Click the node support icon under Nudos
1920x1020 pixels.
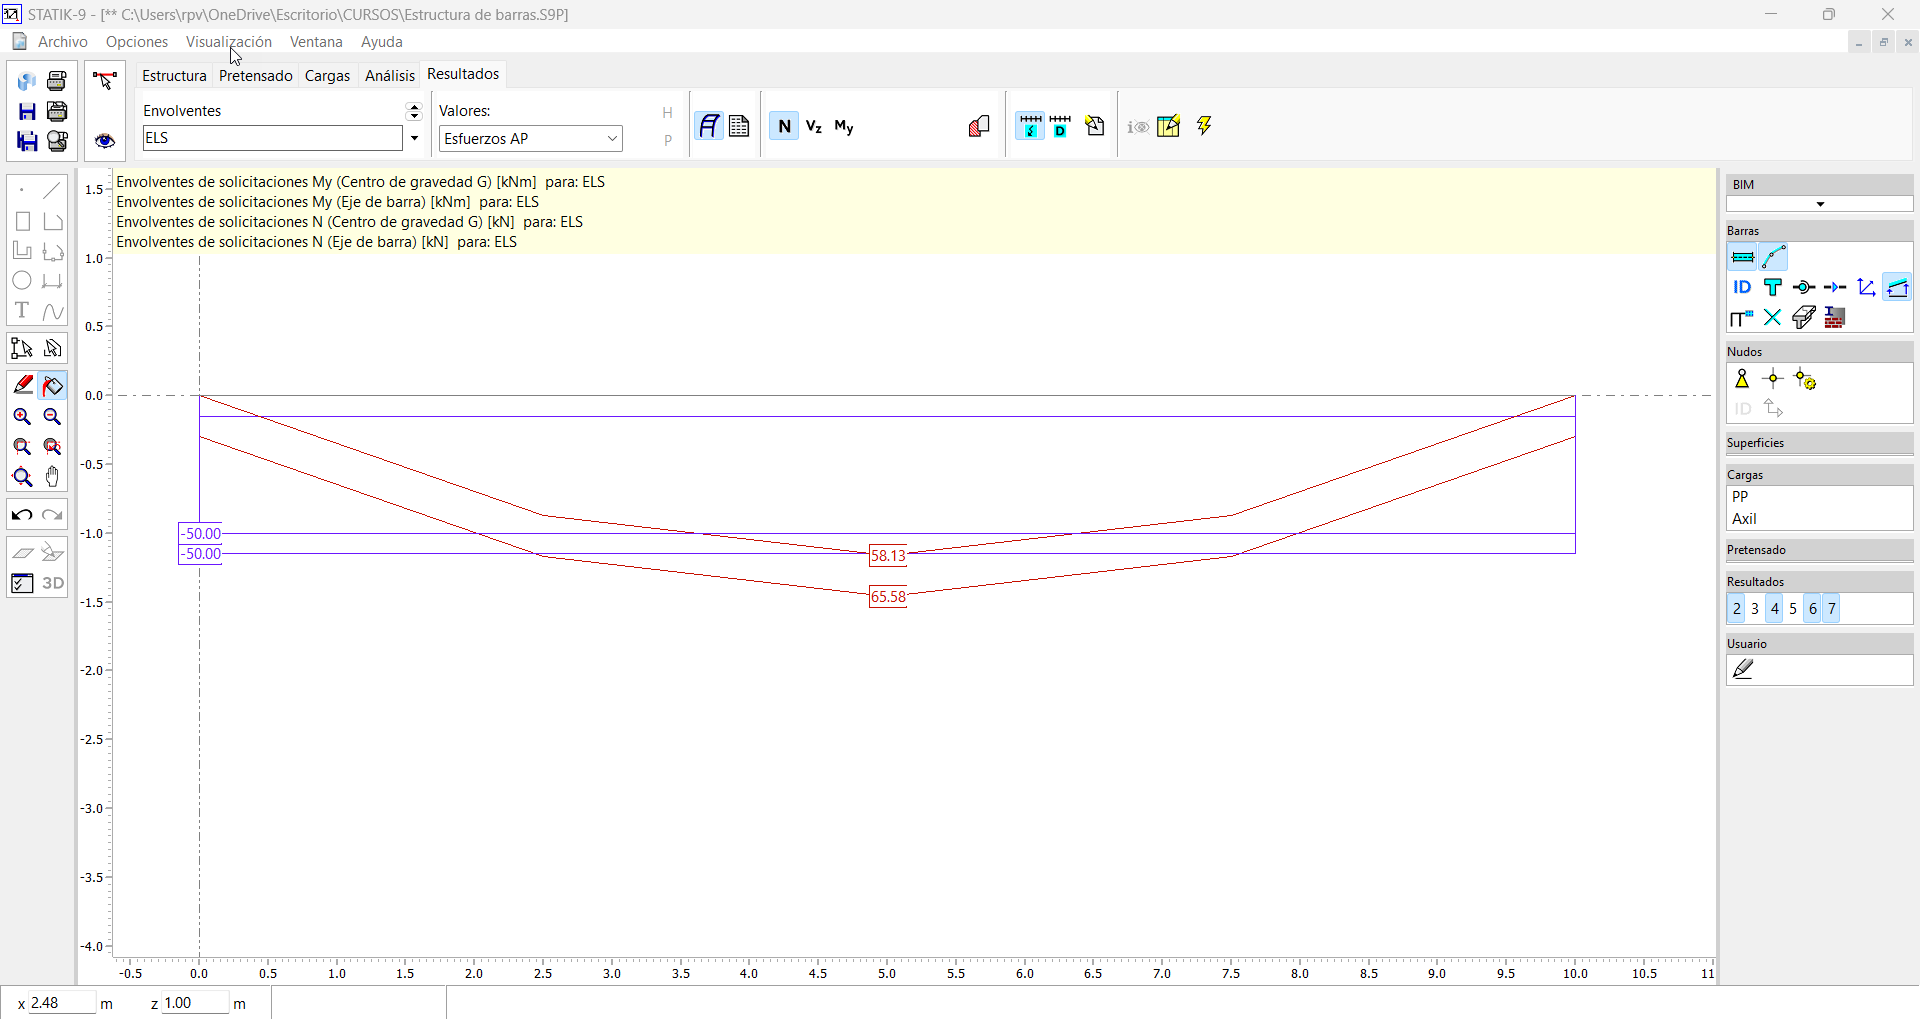pos(1742,379)
